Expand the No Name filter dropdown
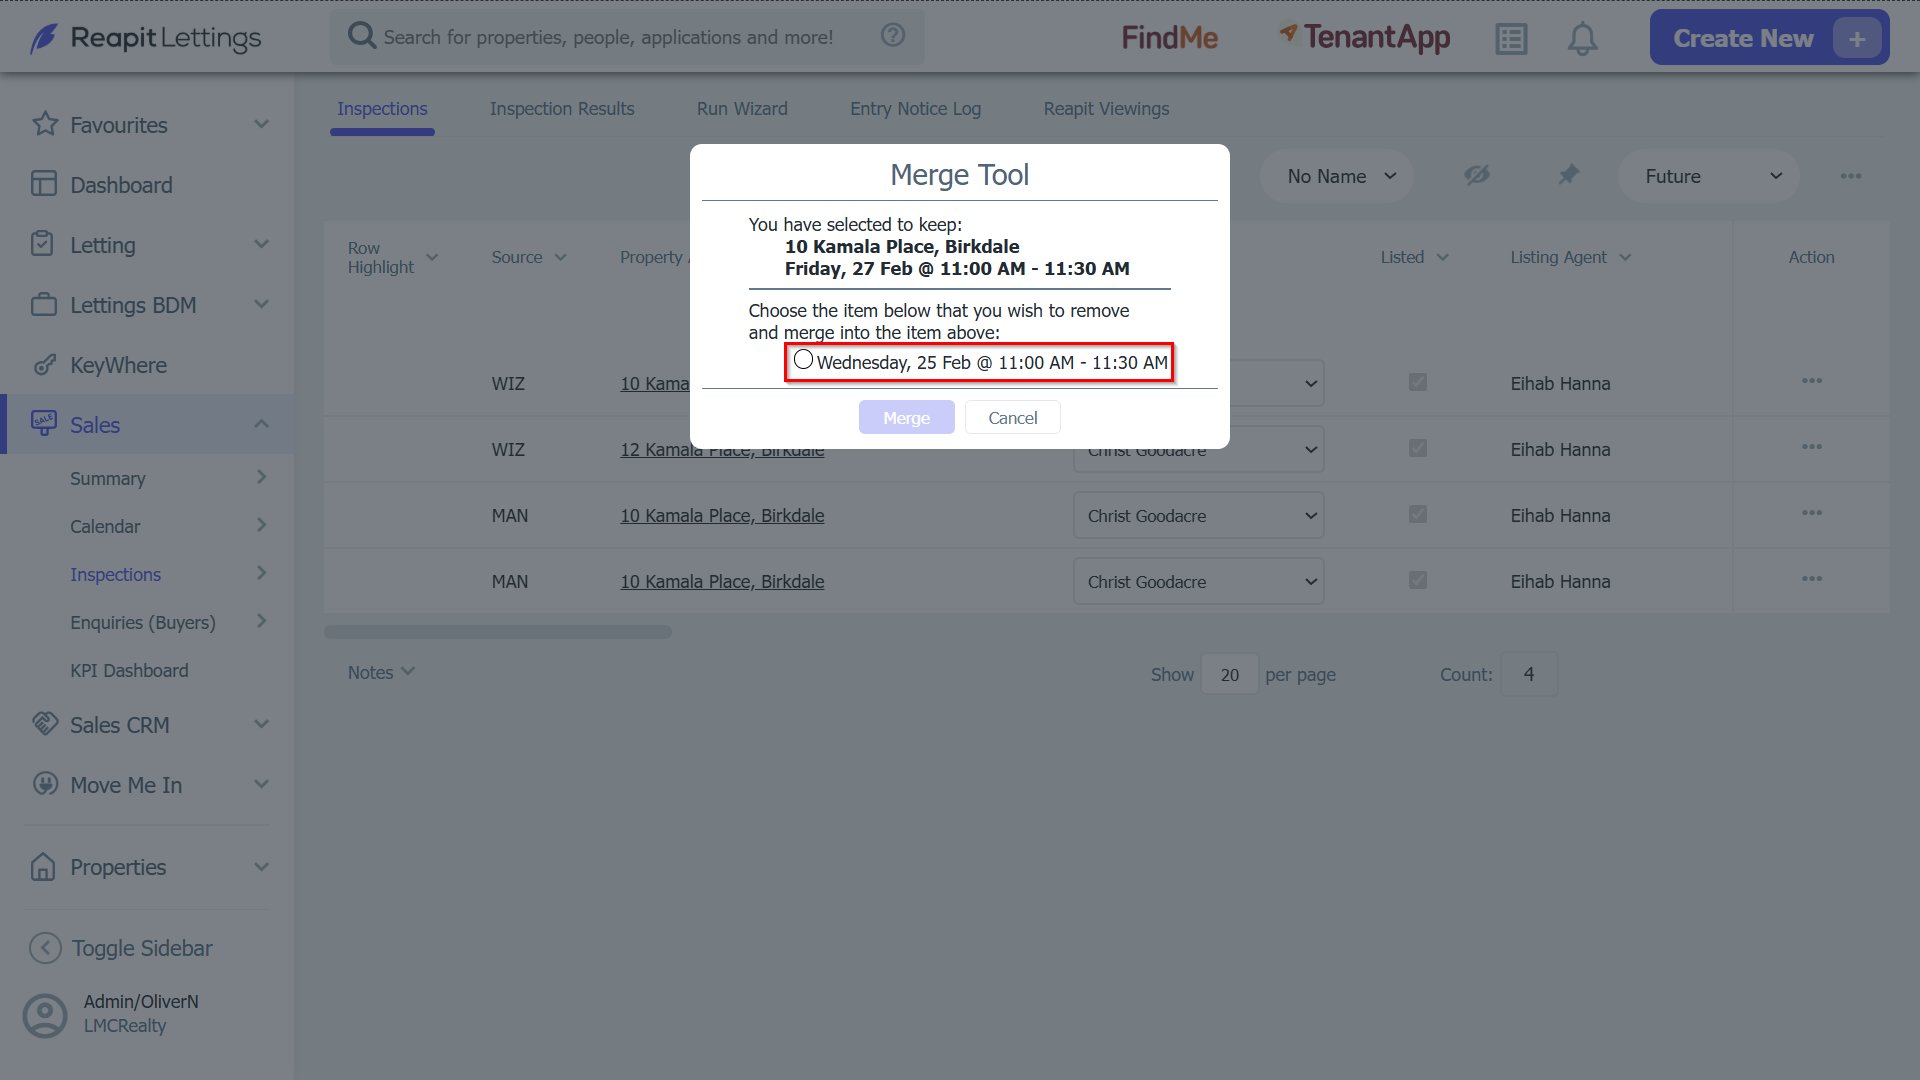 point(1336,176)
